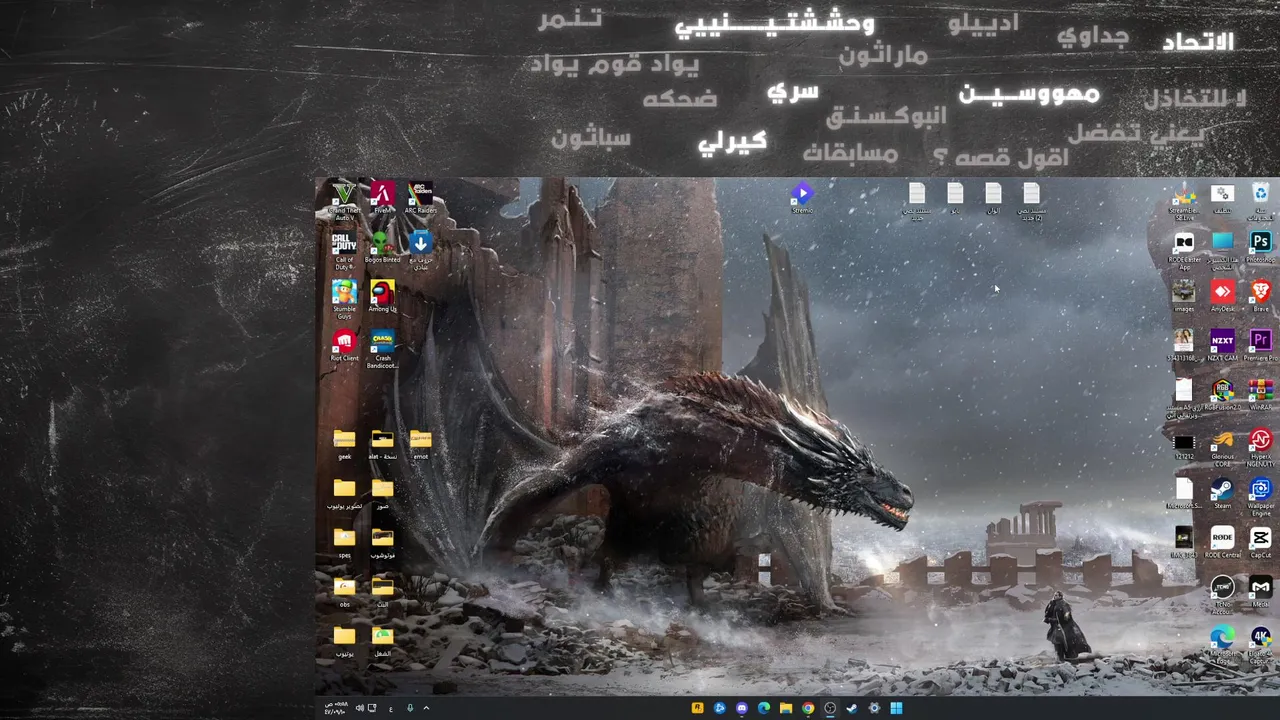
Task: Open the StreamElements SE.Live shortcut
Action: [1184, 200]
